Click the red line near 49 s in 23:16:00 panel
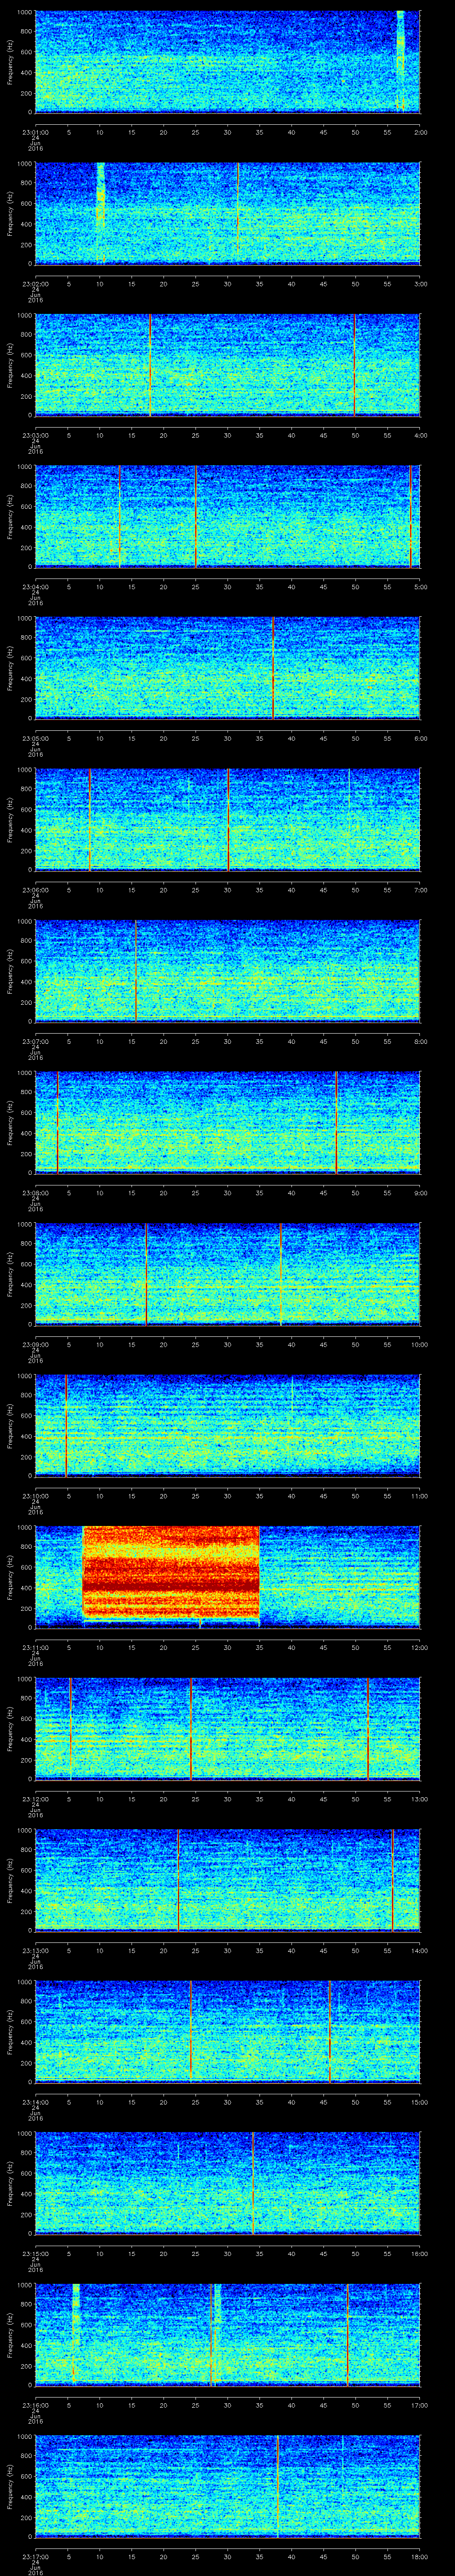The width and height of the screenshot is (455, 2576). (348, 2335)
